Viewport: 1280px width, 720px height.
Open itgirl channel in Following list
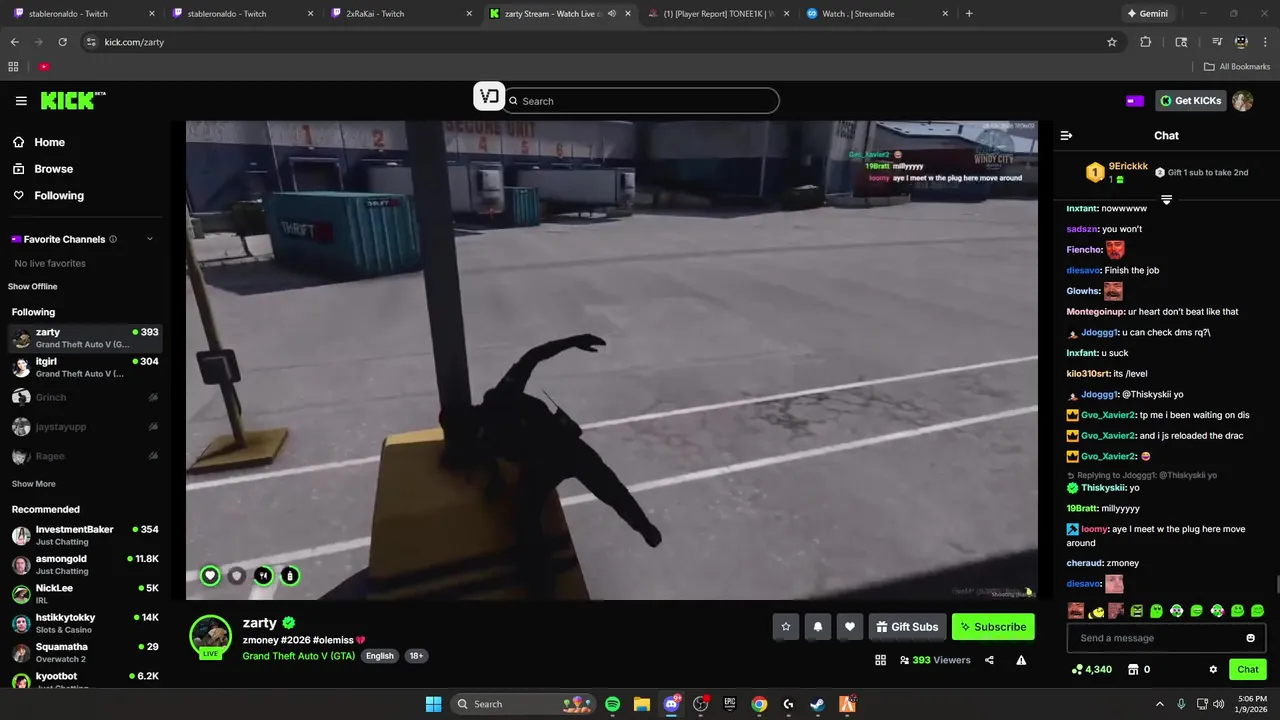(86, 367)
